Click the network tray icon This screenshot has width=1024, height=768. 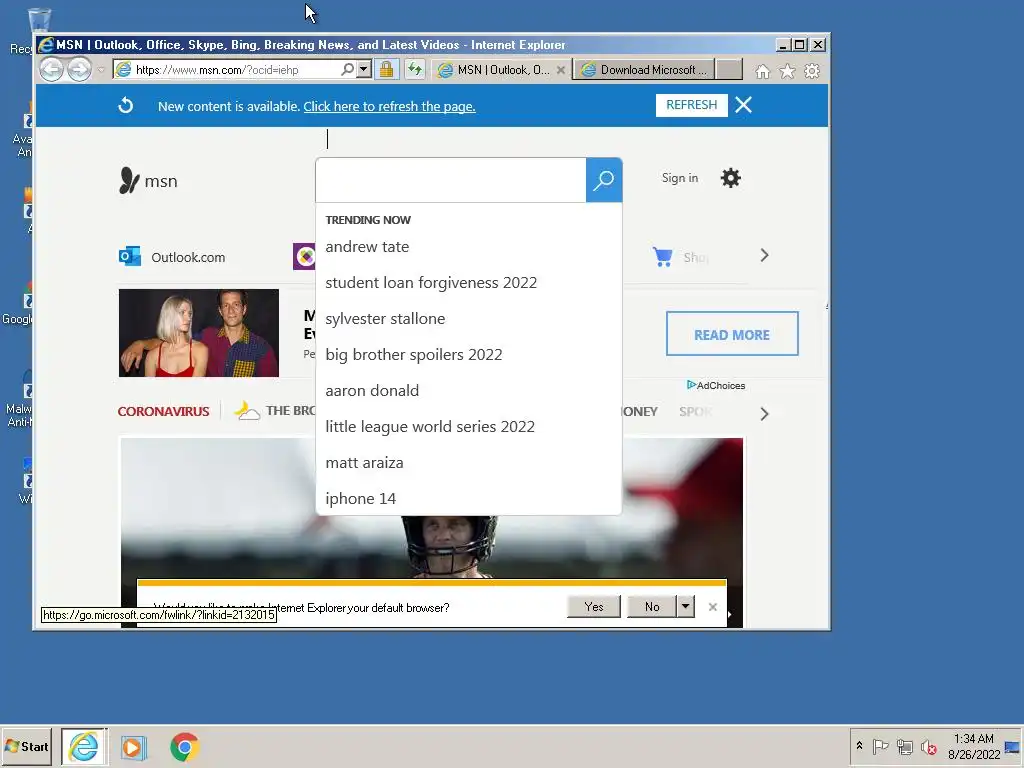click(904, 746)
